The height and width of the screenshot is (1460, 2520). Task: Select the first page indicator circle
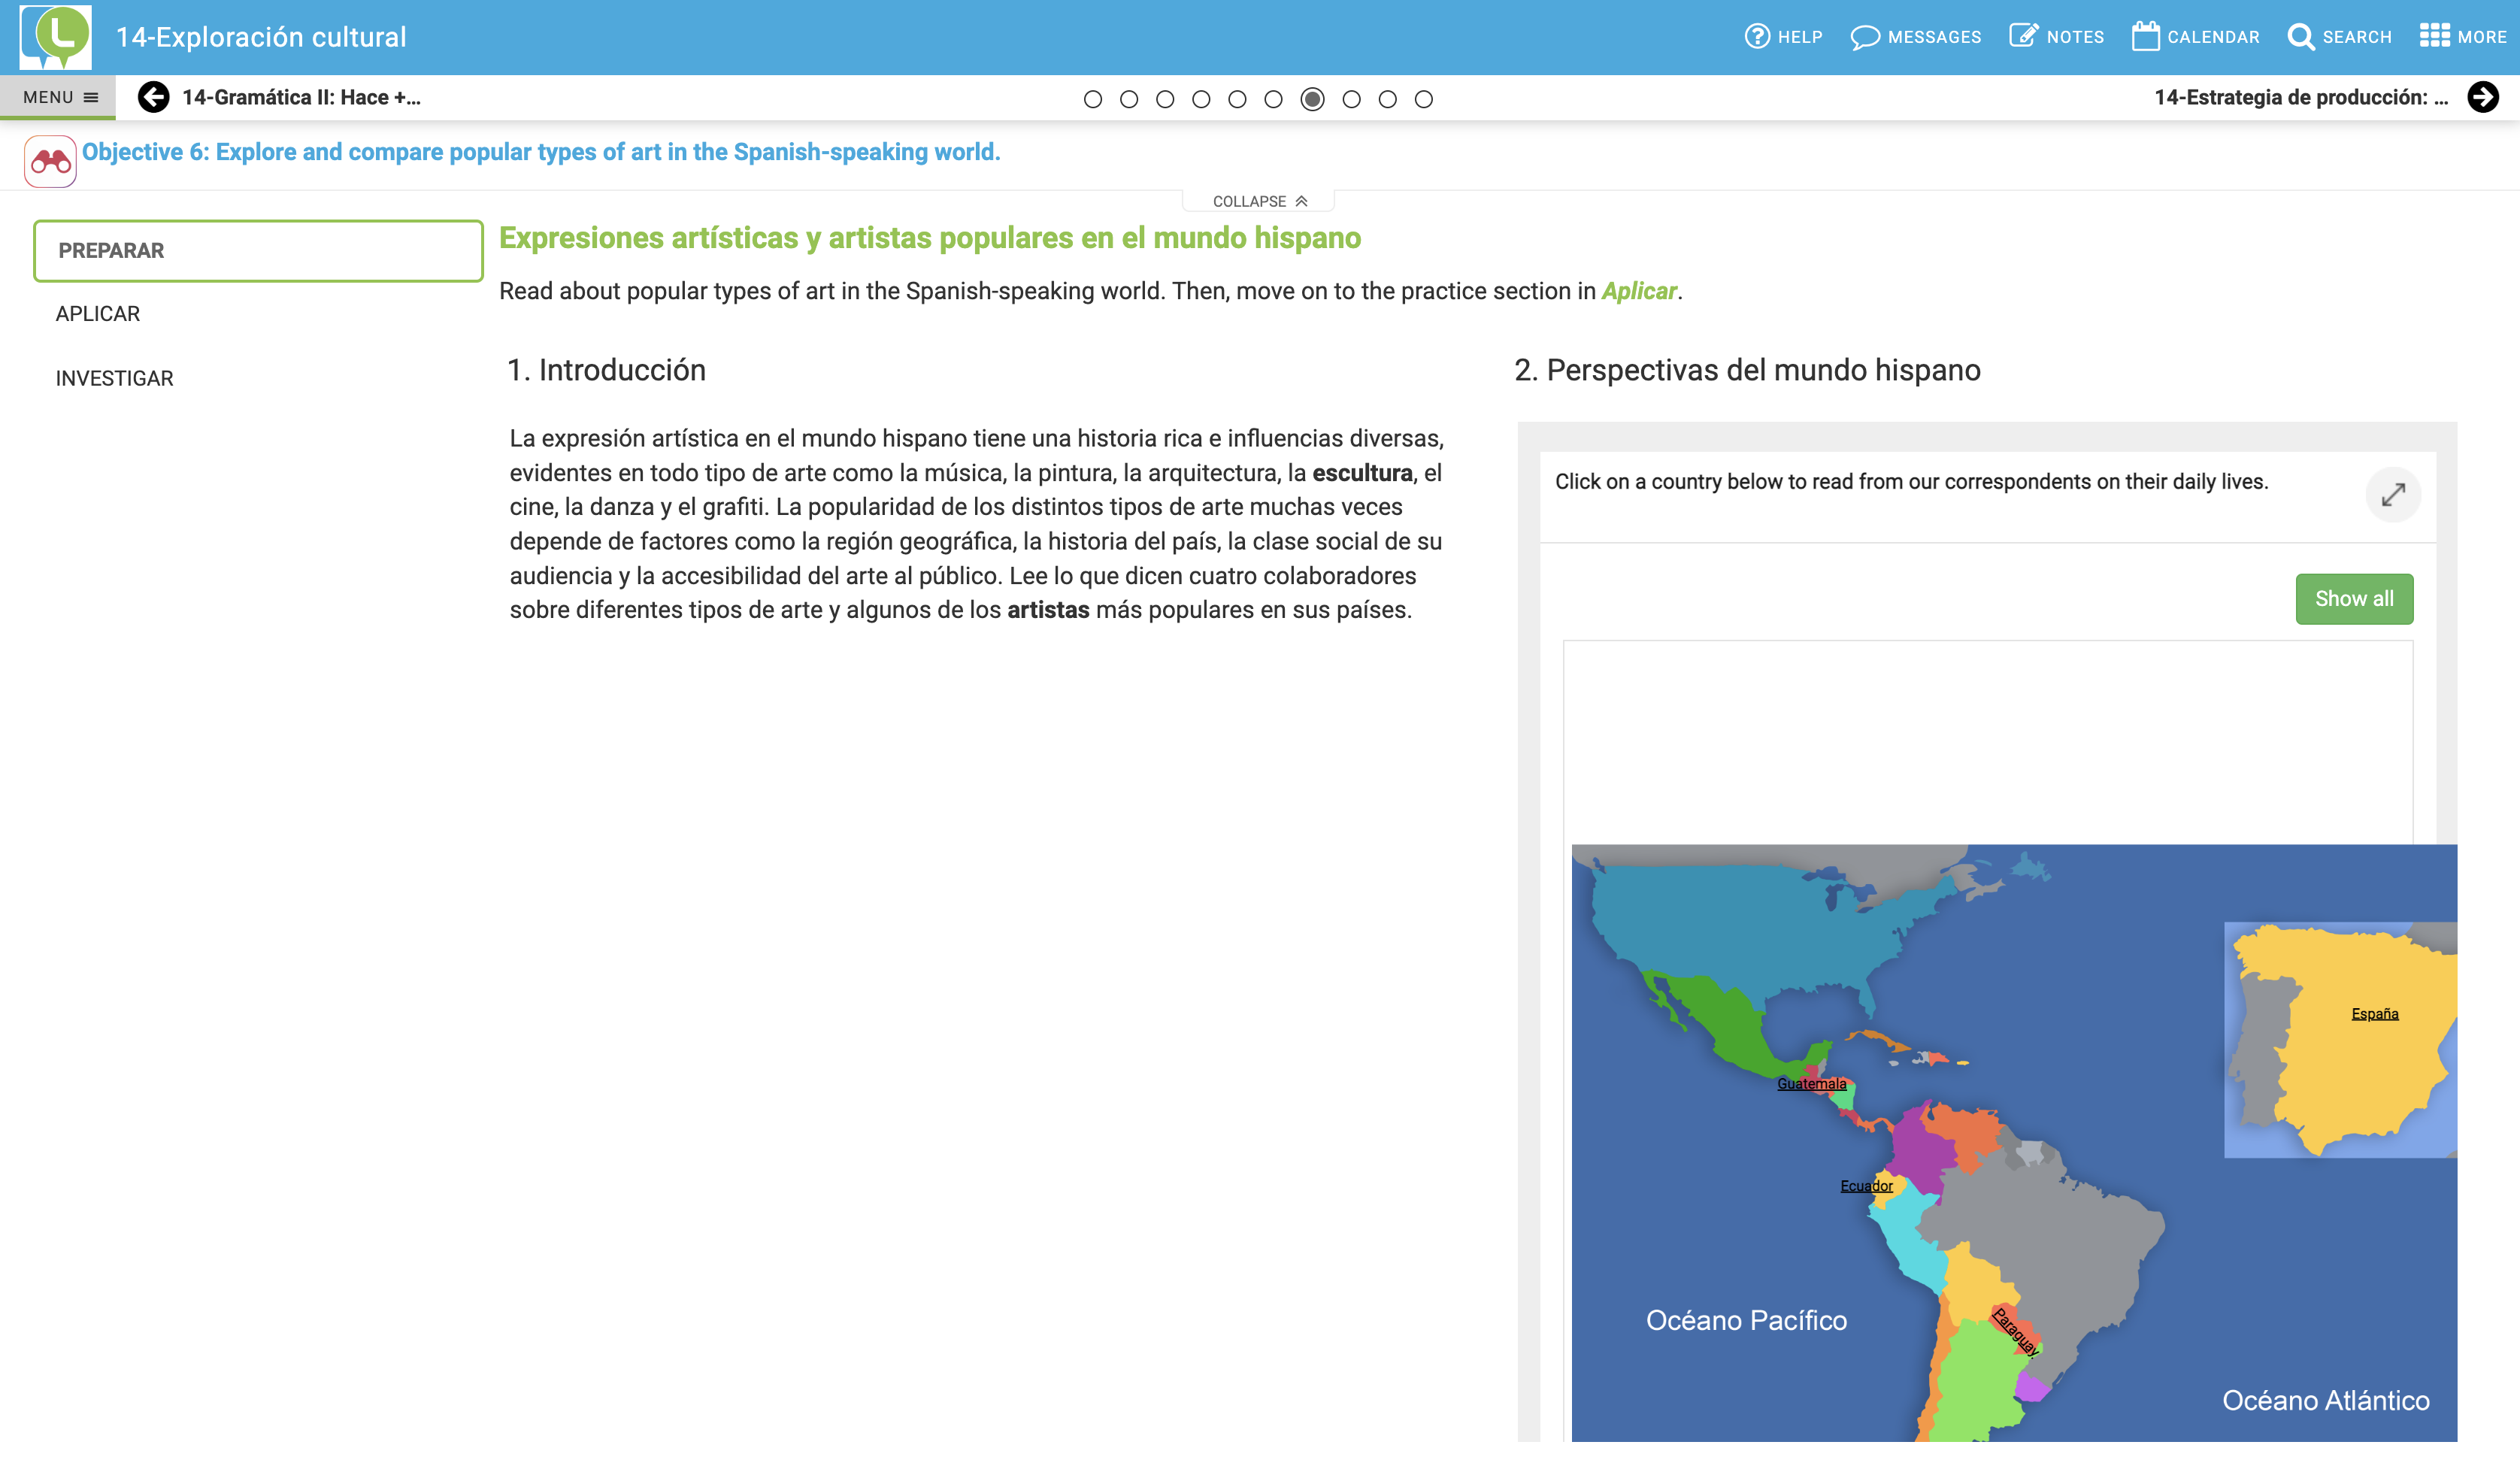[1093, 99]
